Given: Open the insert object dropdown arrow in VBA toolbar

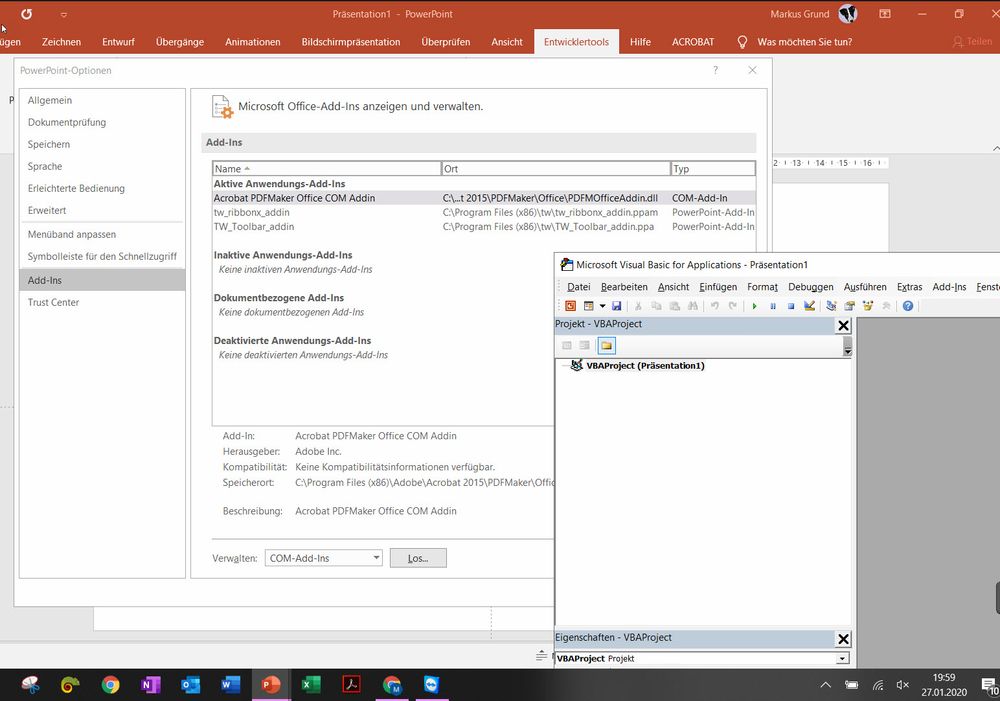Looking at the screenshot, I should (x=602, y=306).
